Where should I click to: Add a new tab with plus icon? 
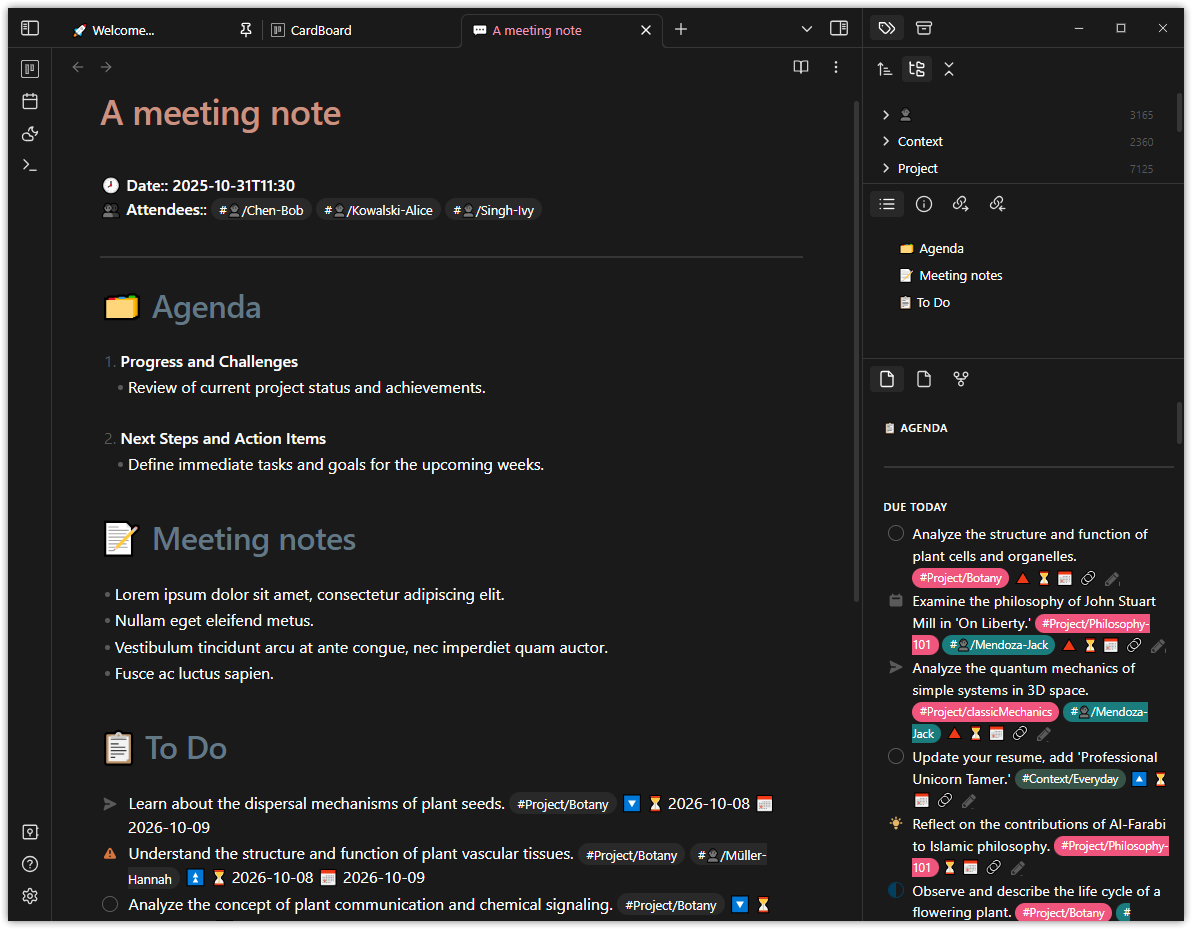pyautogui.click(x=681, y=29)
